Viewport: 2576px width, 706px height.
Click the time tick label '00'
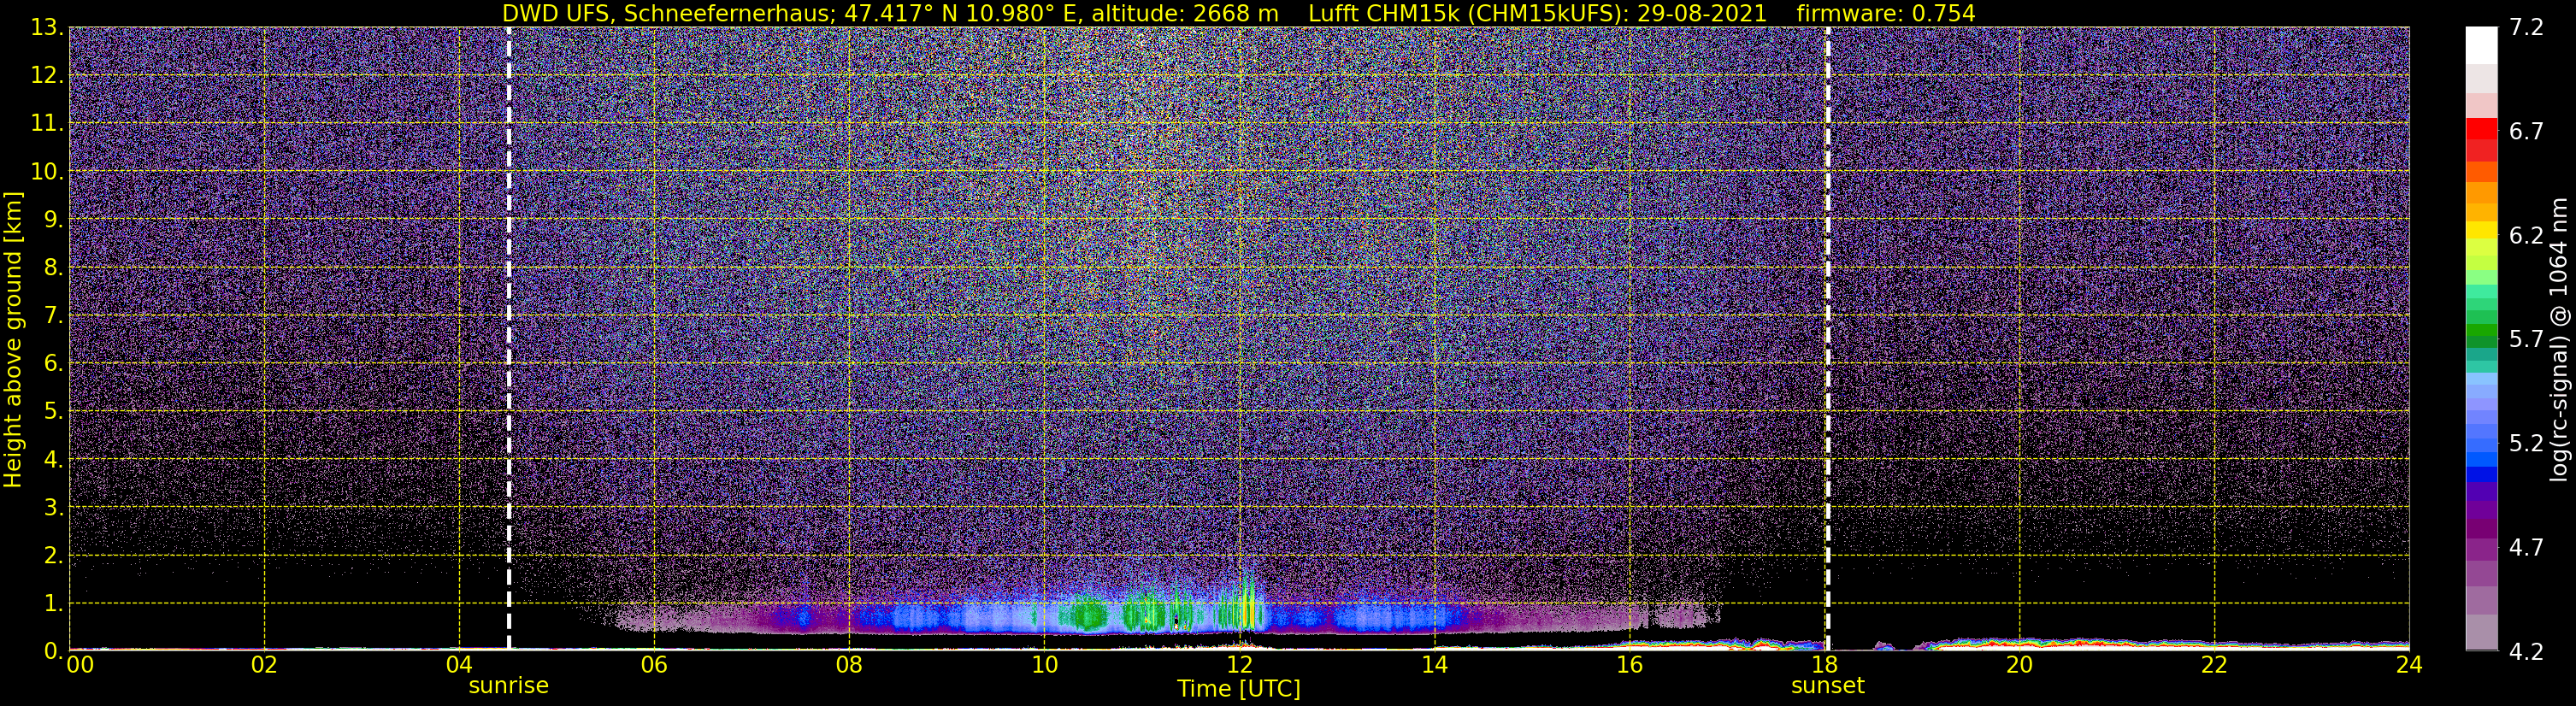point(79,665)
